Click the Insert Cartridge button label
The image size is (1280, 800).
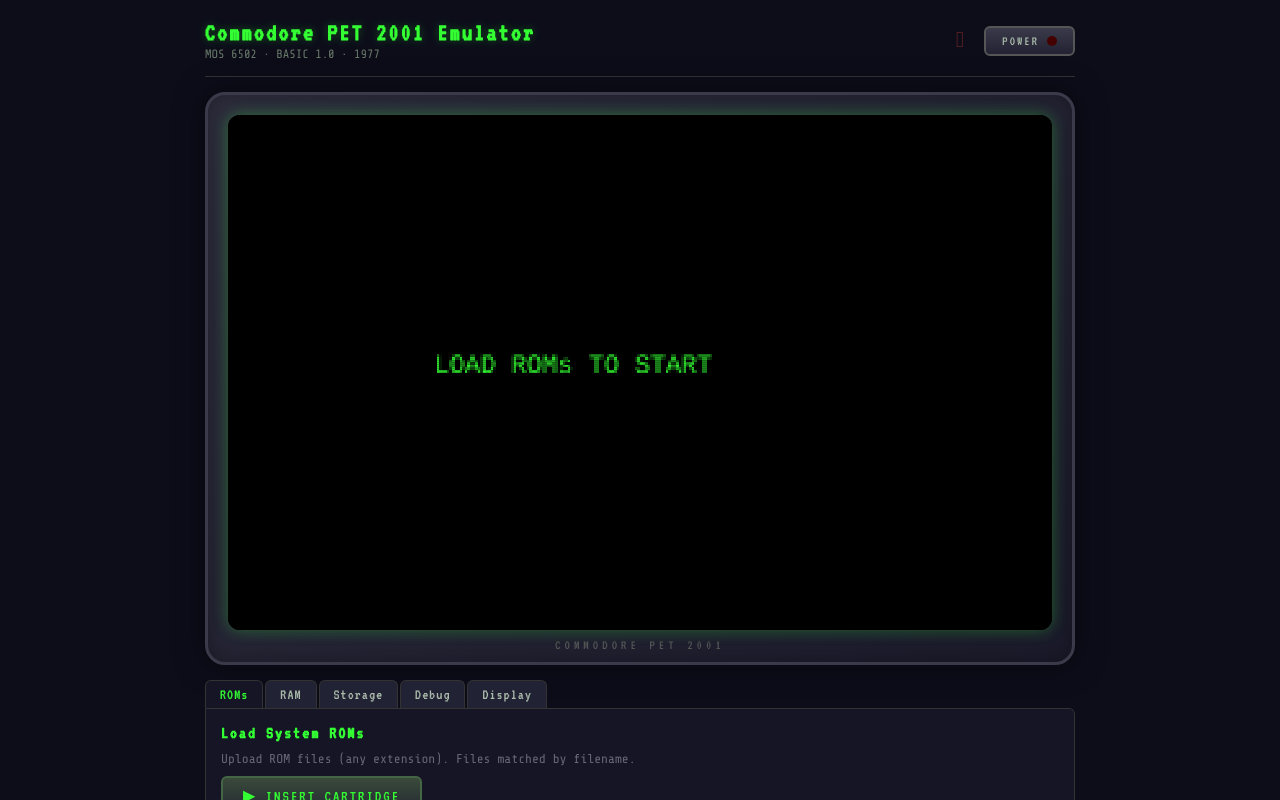[333, 796]
